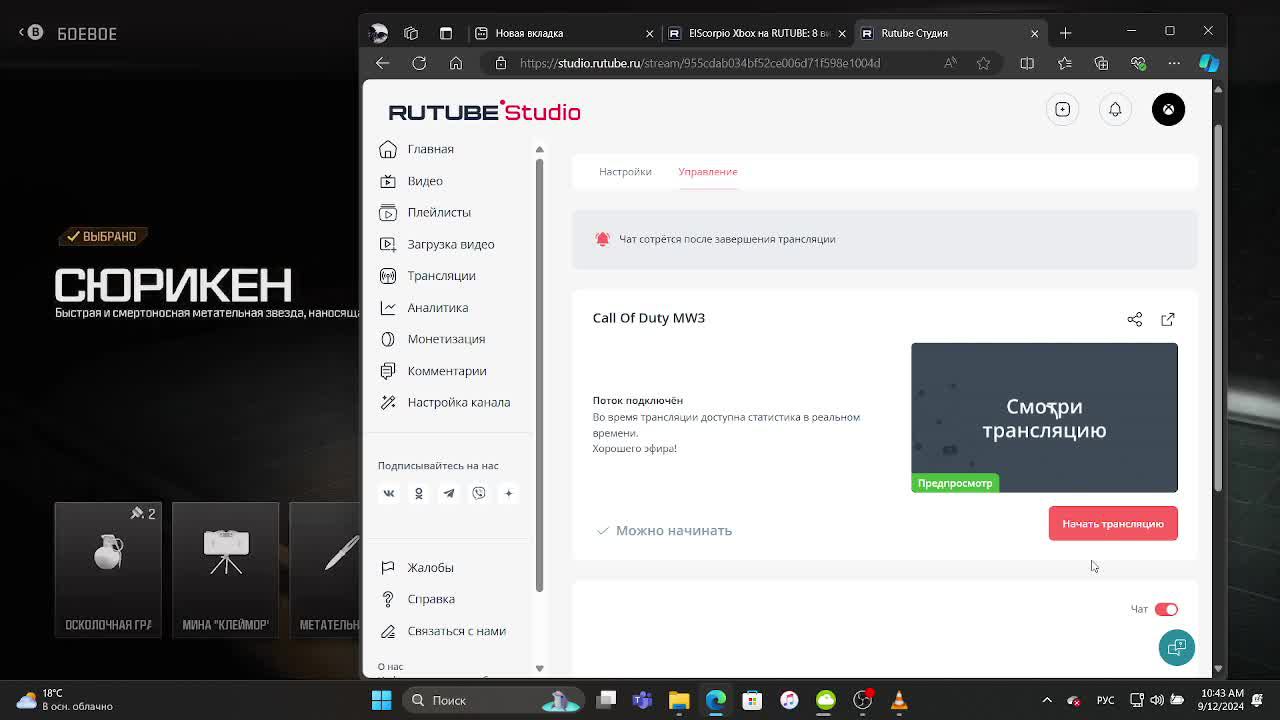Toggle the Чат switch off

click(x=1166, y=609)
